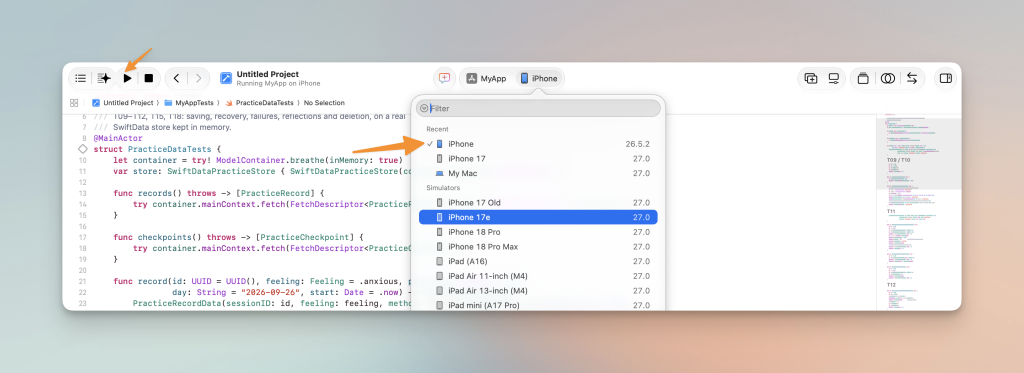This screenshot has width=1024, height=373.
Task: Select MyAppTests folder in the breadcrumb
Action: point(188,103)
